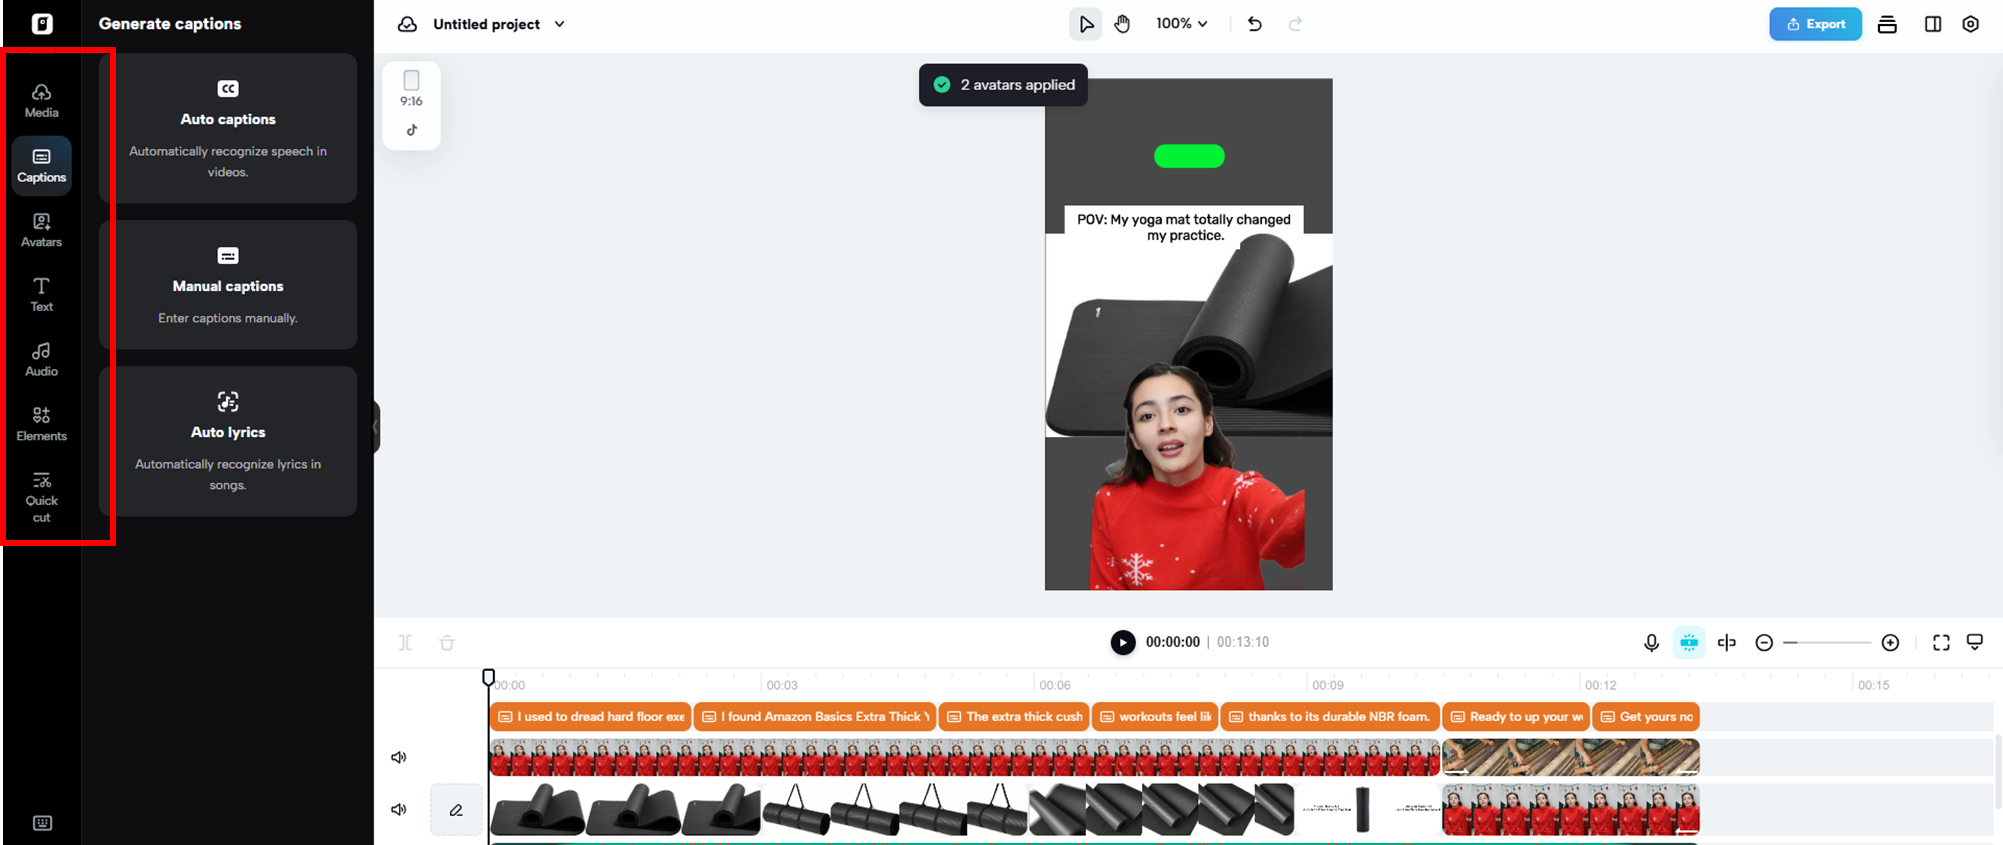The image size is (2003, 845).
Task: Choose the Auto captions option
Action: pyautogui.click(x=228, y=129)
